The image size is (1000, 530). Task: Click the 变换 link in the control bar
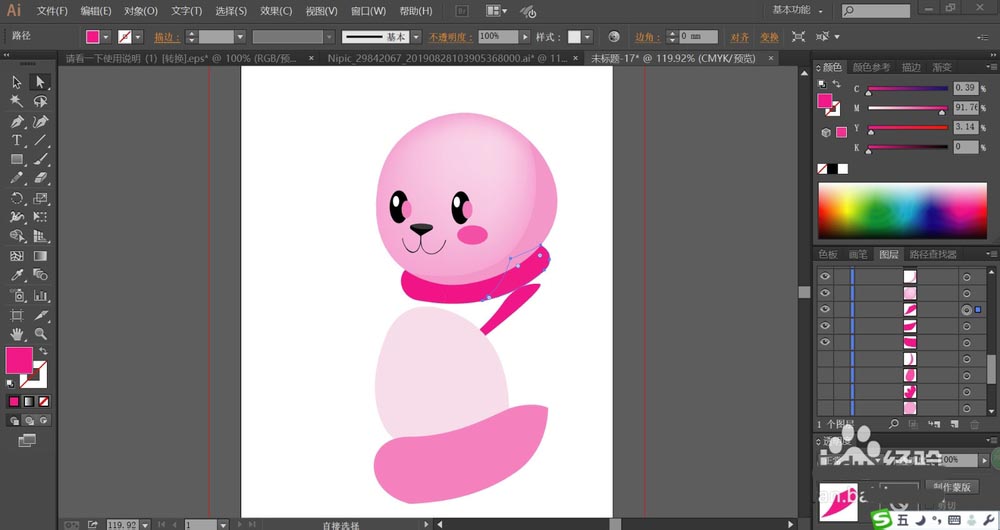click(x=768, y=37)
